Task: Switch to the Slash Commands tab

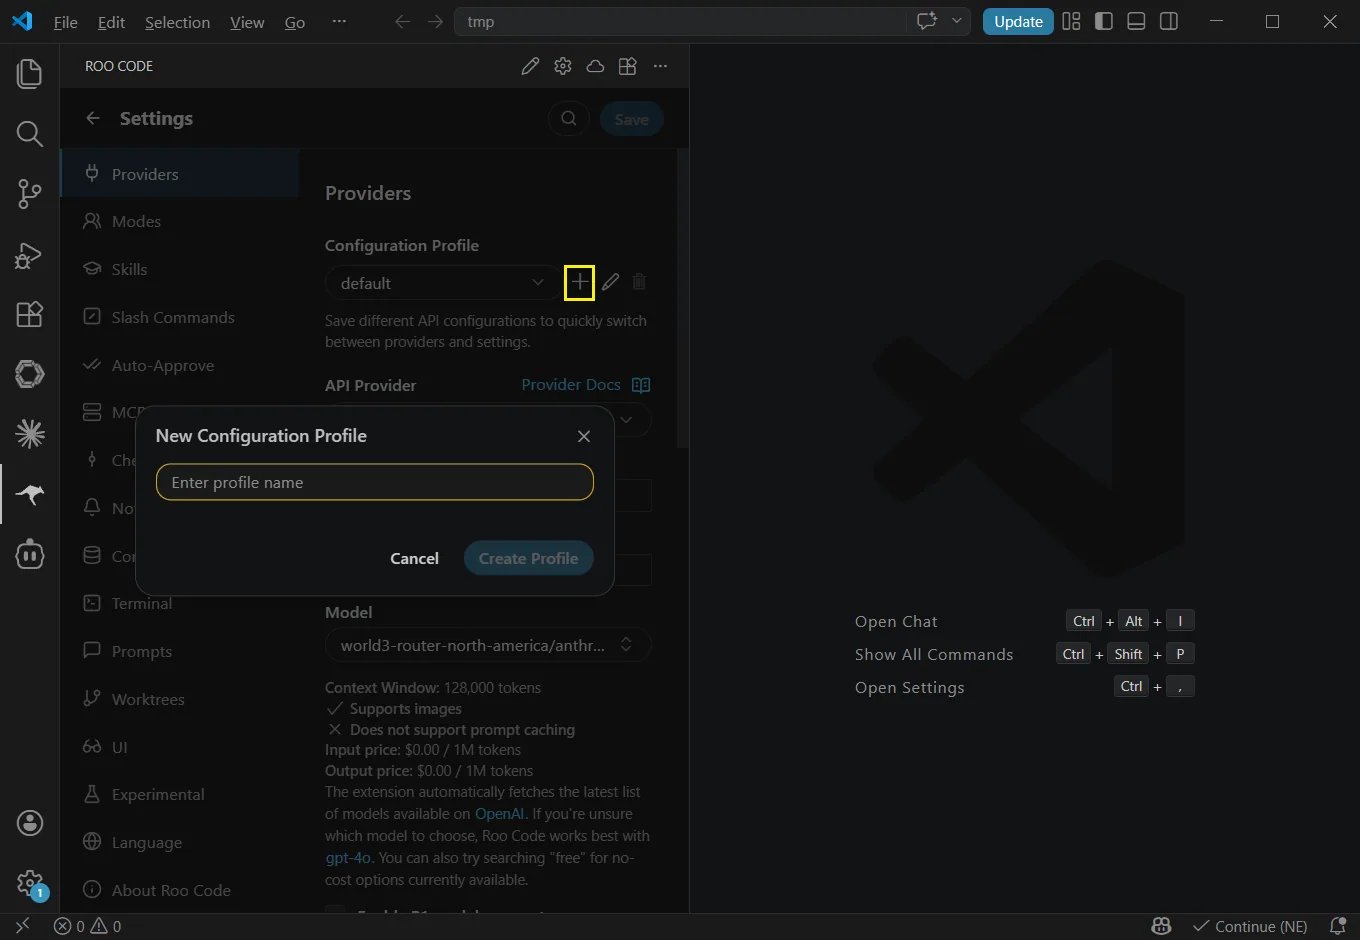Action: tap(180, 317)
